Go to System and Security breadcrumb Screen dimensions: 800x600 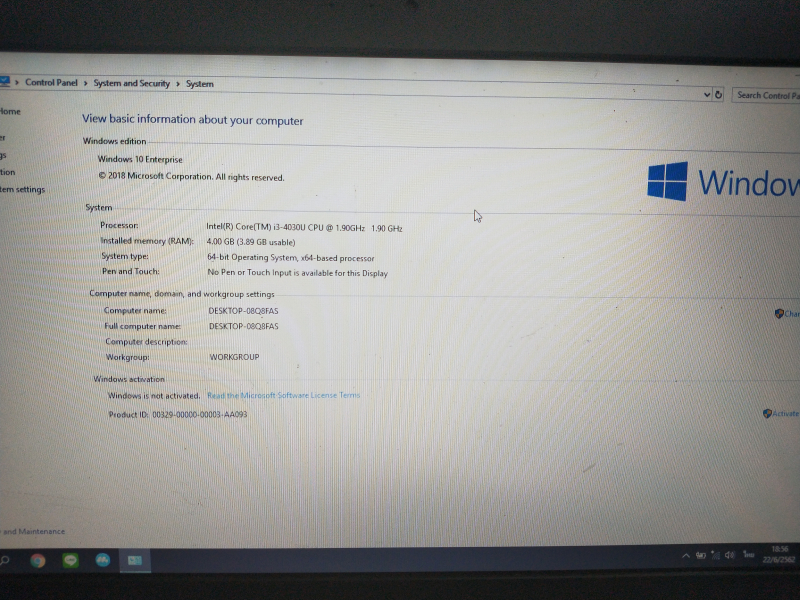pos(131,83)
